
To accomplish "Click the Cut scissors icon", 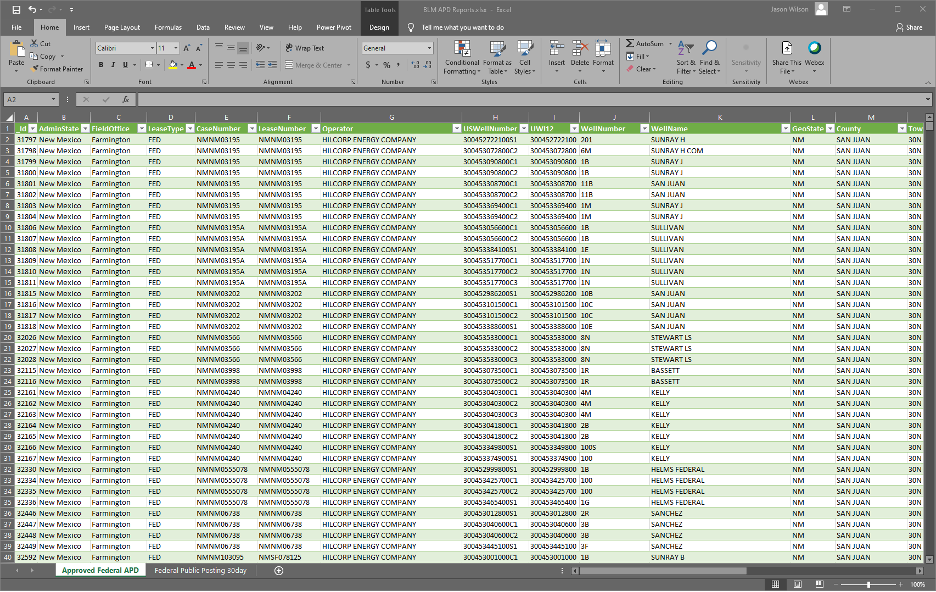I will (34, 44).
